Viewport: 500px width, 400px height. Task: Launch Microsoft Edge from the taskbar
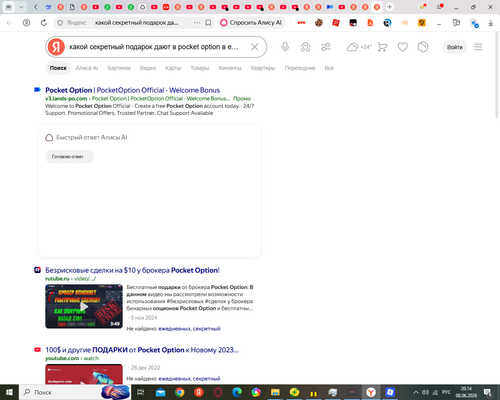[x=237, y=392]
